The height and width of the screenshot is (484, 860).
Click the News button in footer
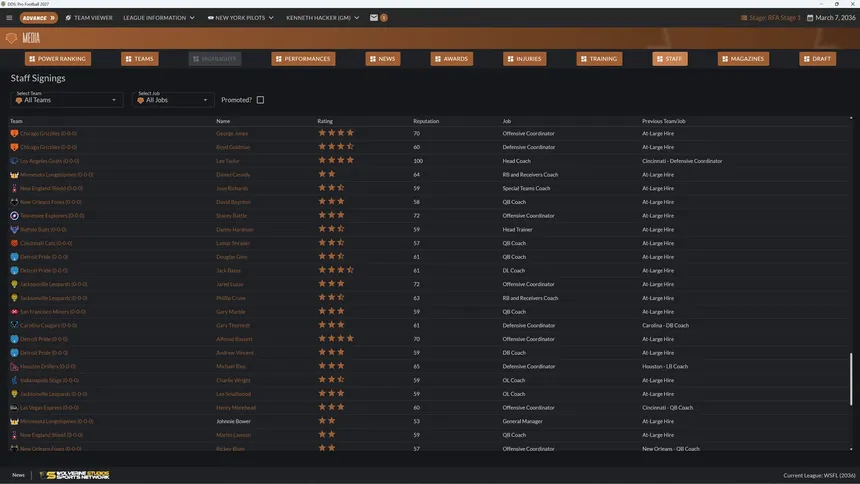point(18,475)
